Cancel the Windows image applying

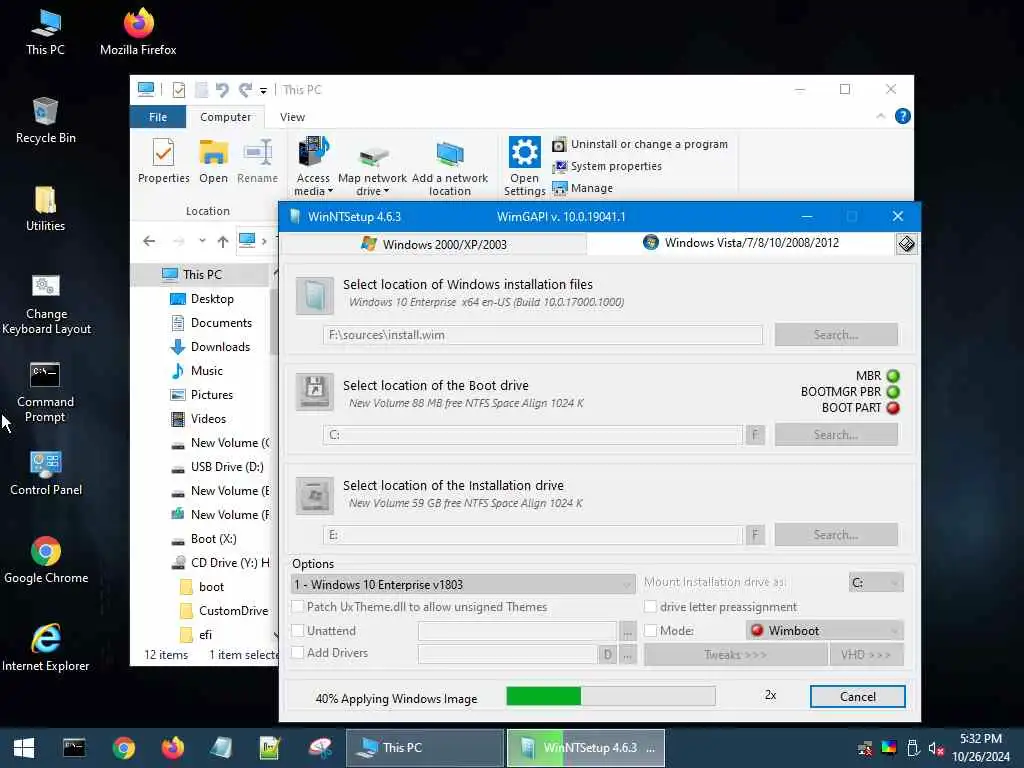pyautogui.click(x=857, y=696)
